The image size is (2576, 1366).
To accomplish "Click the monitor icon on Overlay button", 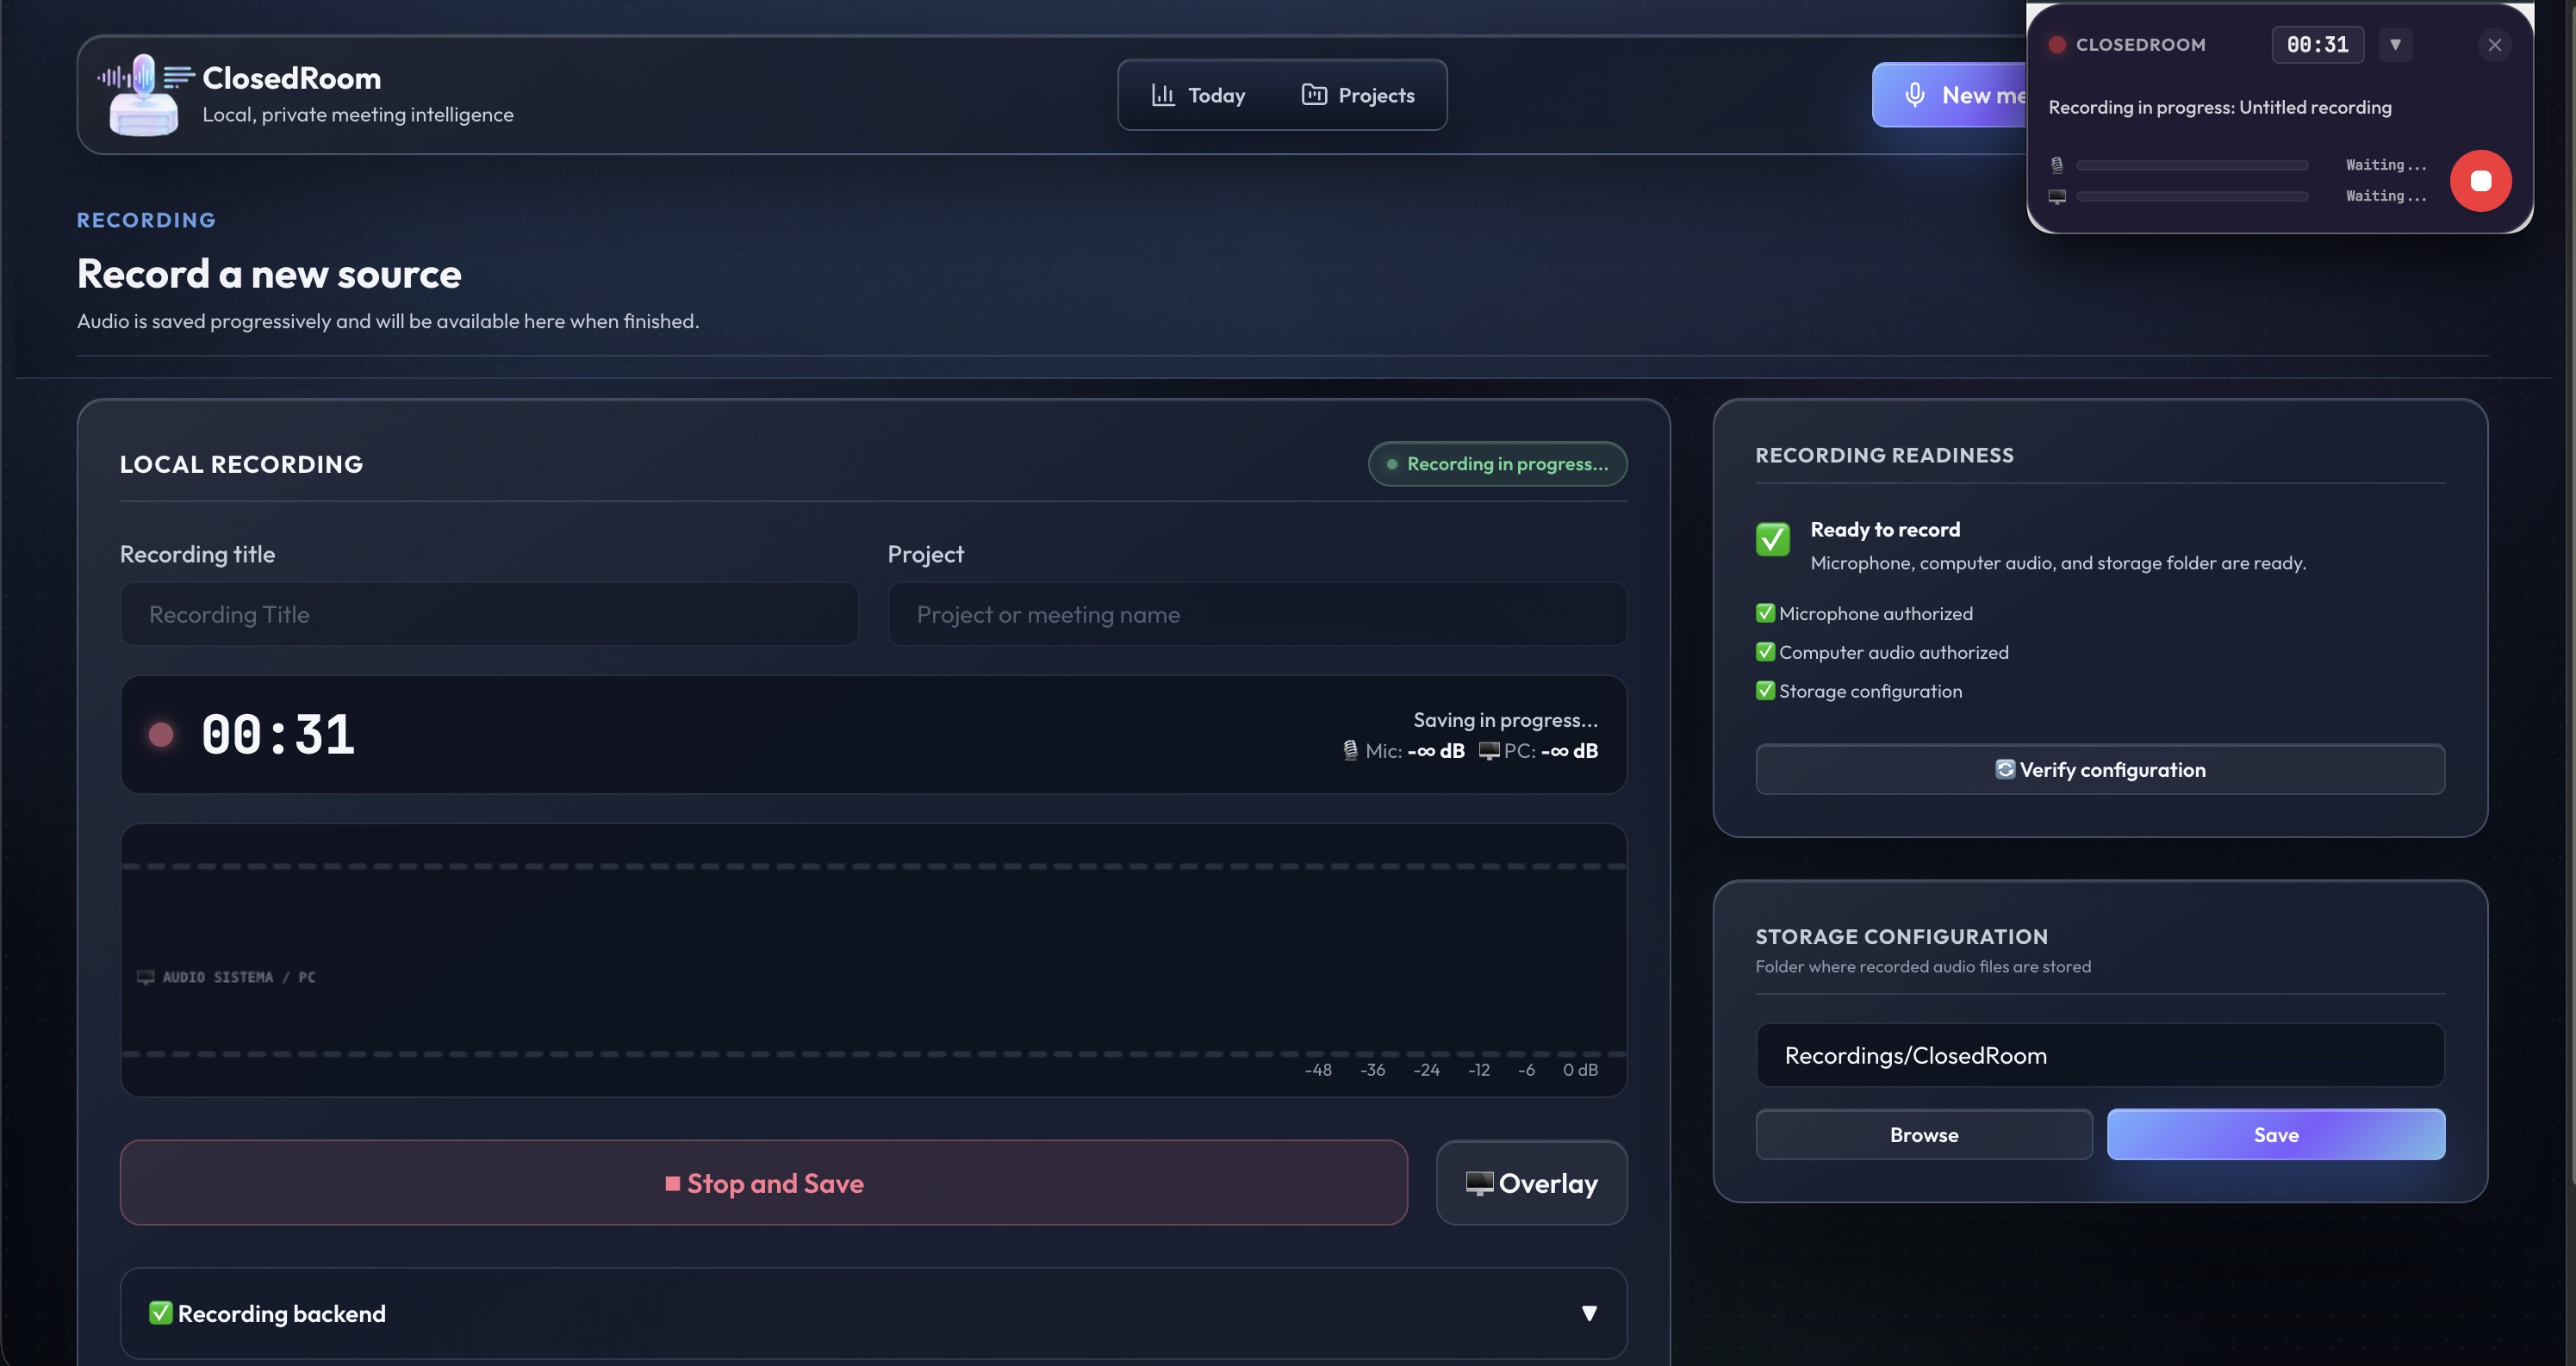I will [1479, 1183].
